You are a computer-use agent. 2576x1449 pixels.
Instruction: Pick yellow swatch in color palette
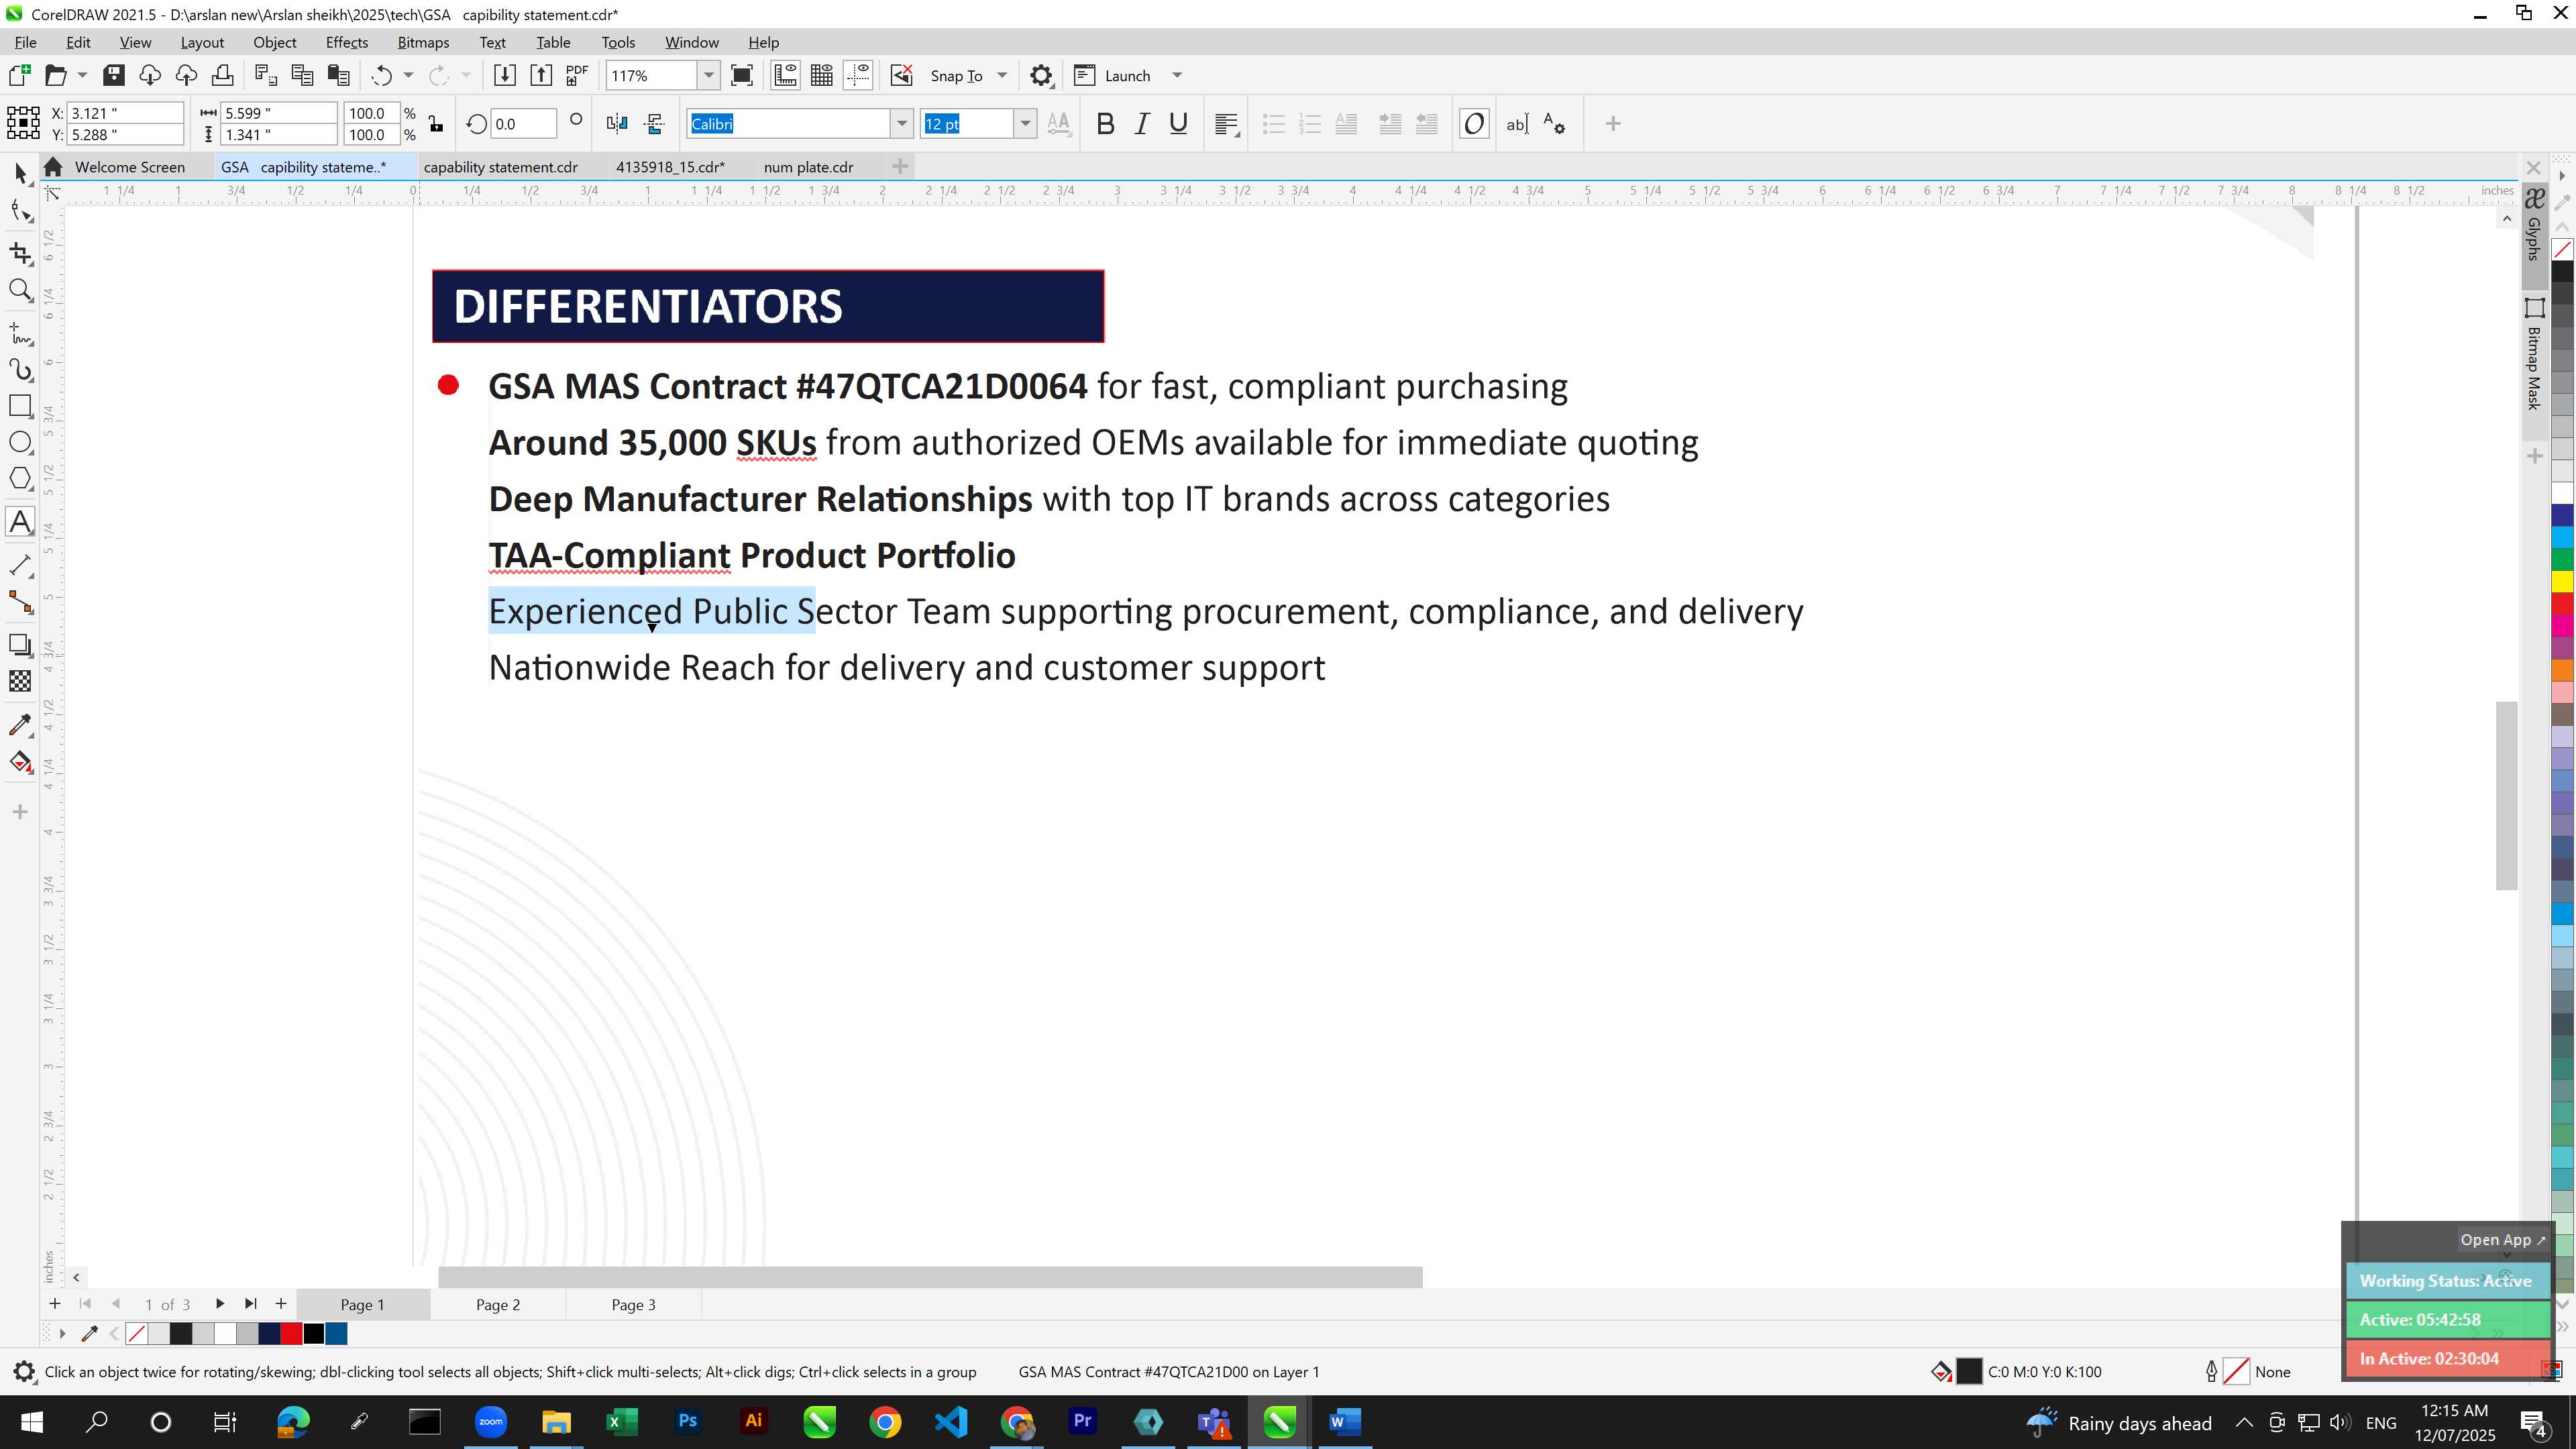pyautogui.click(x=2563, y=581)
